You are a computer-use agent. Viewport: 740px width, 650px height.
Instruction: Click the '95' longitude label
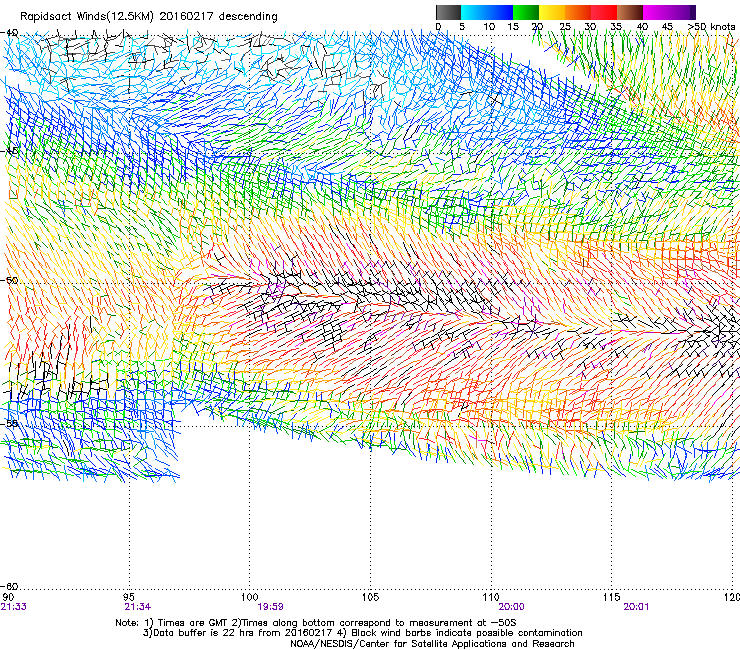tap(129, 598)
